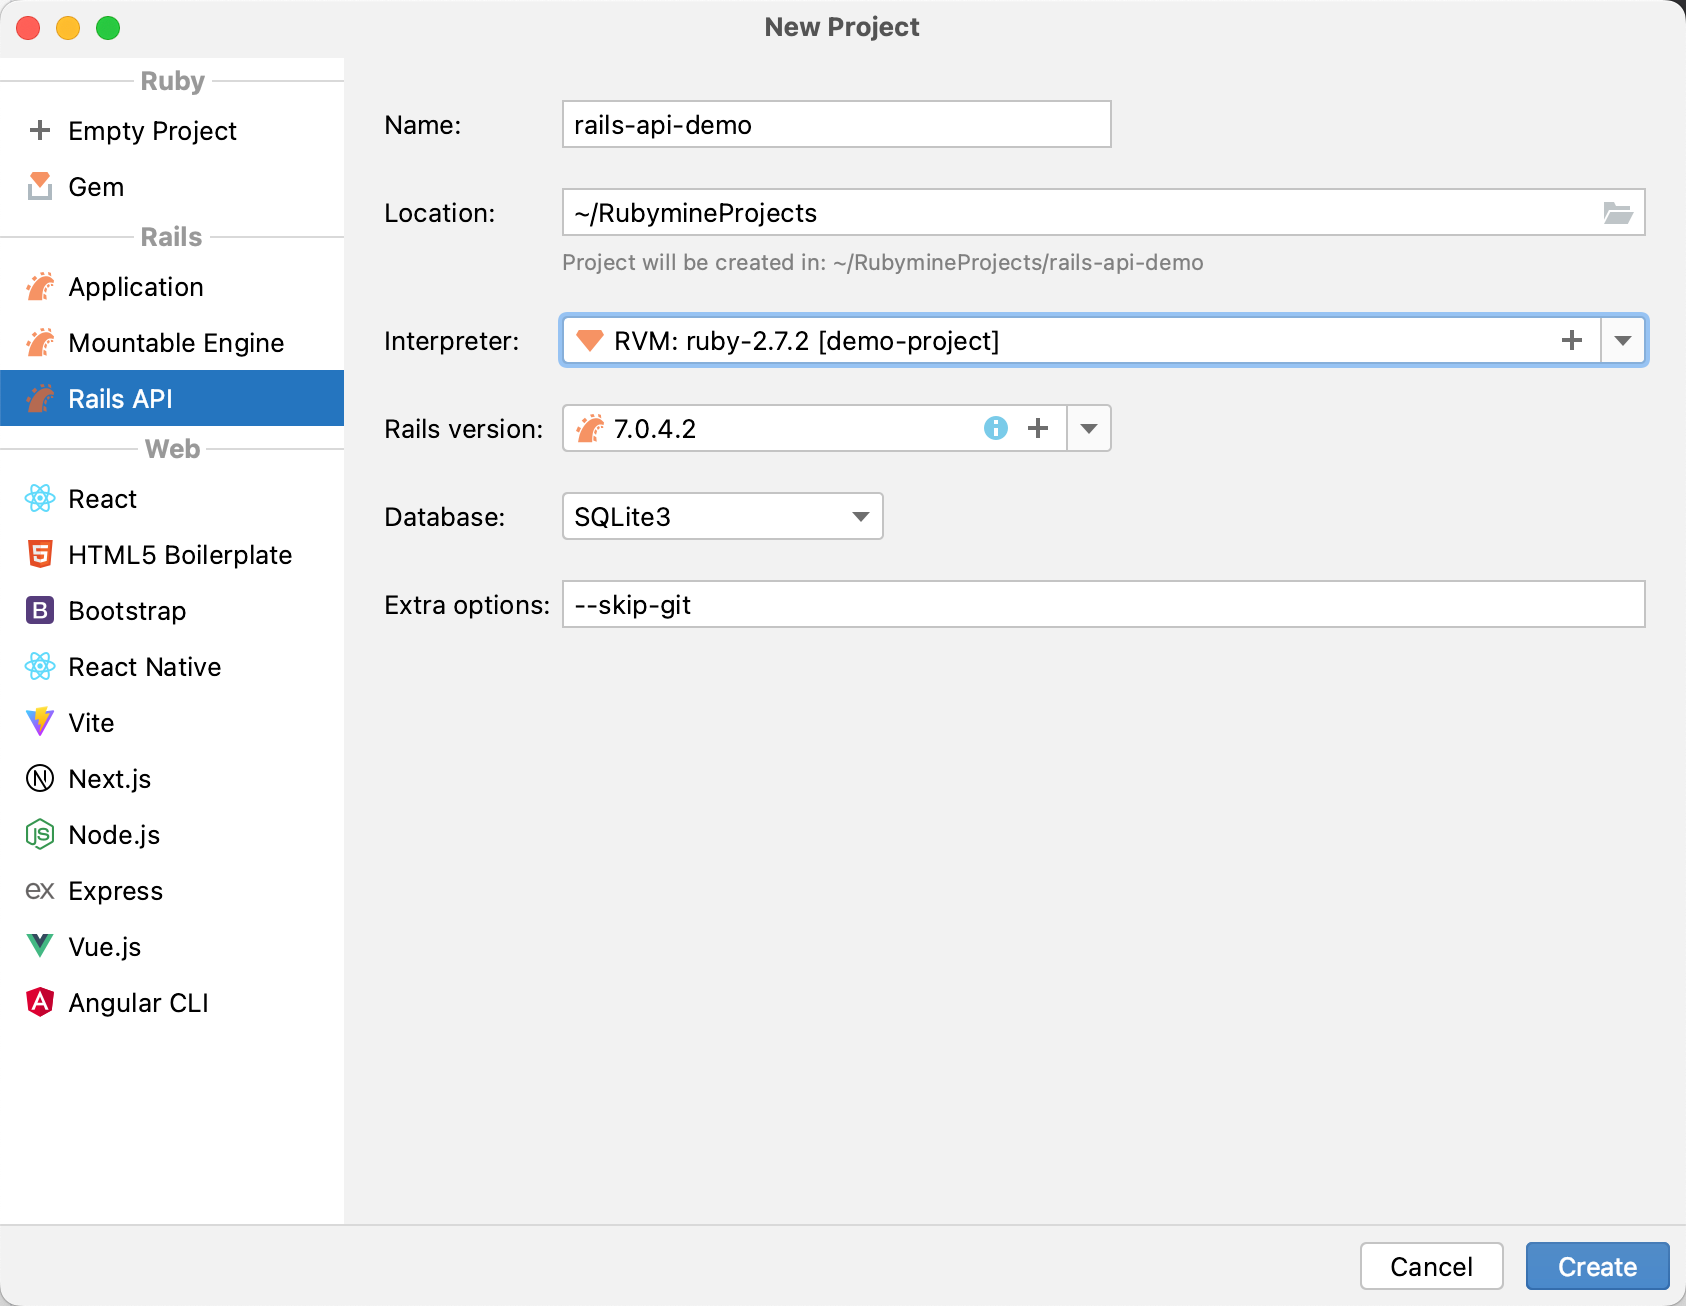The height and width of the screenshot is (1306, 1686).
Task: Open the Interpreter dropdown arrow
Action: coord(1623,340)
